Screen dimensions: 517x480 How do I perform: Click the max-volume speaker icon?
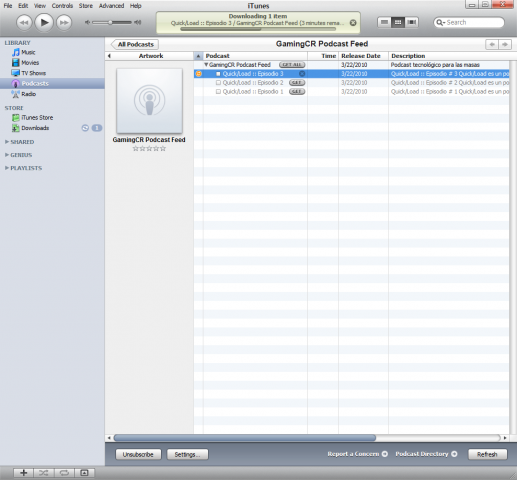pos(137,22)
